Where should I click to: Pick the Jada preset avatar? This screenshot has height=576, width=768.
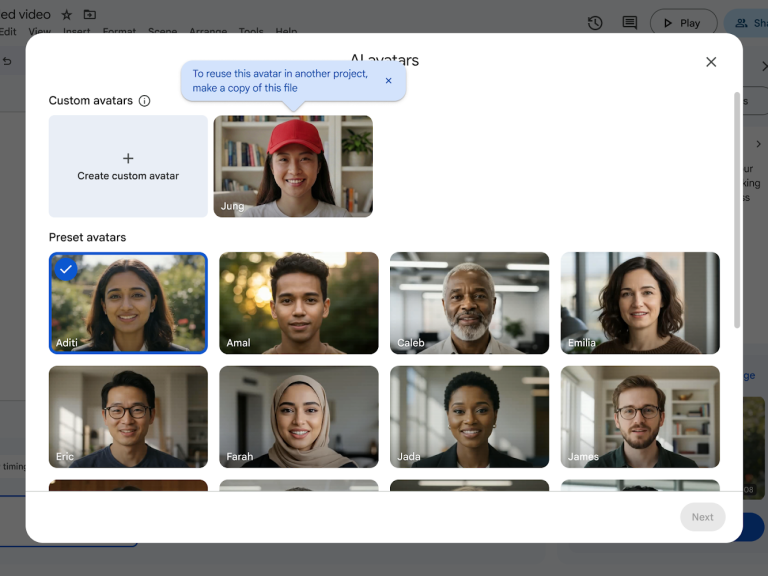click(469, 416)
